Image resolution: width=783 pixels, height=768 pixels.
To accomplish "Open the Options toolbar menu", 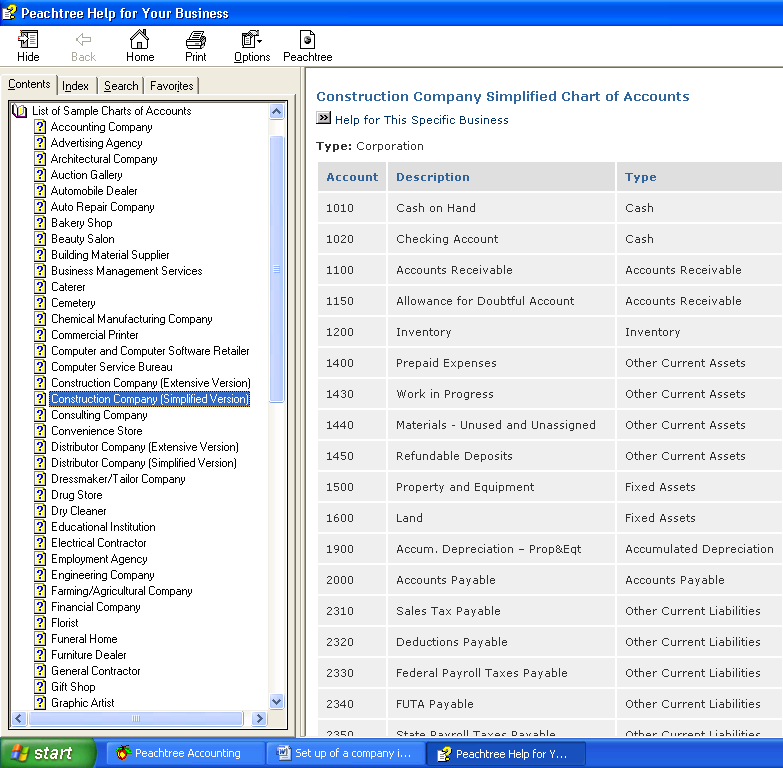I will pyautogui.click(x=252, y=46).
